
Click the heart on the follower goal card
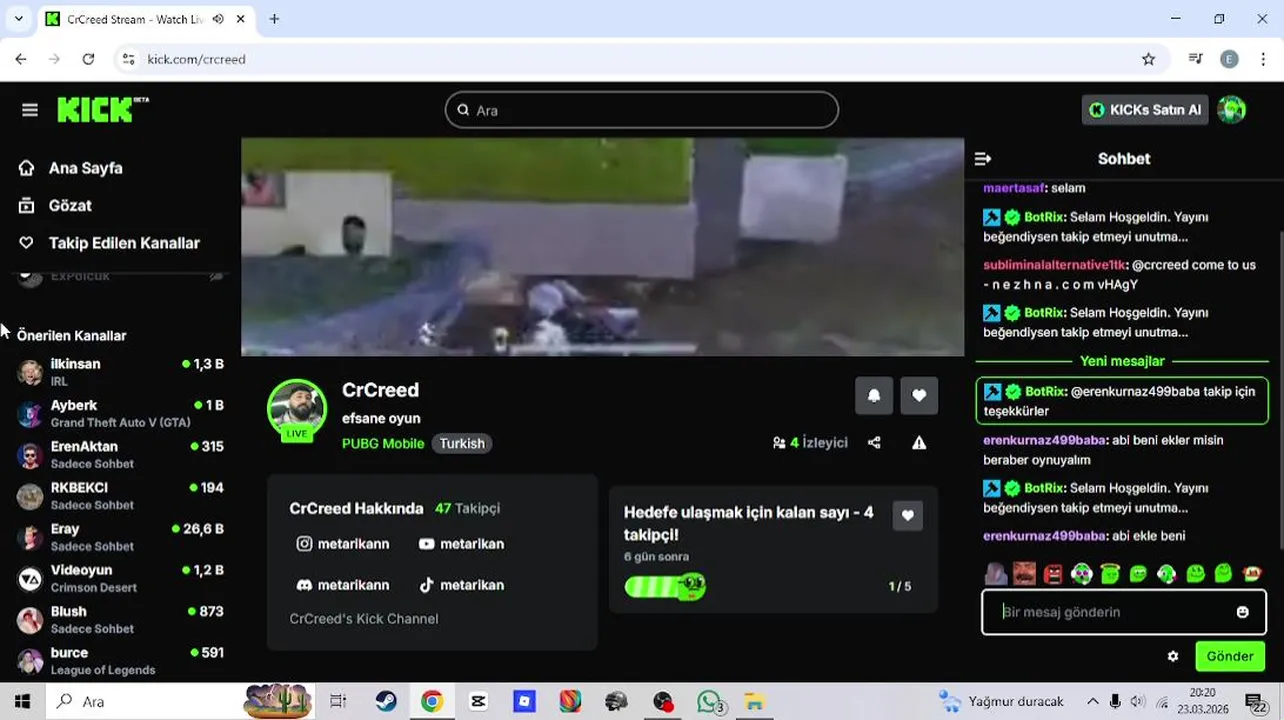coord(908,516)
